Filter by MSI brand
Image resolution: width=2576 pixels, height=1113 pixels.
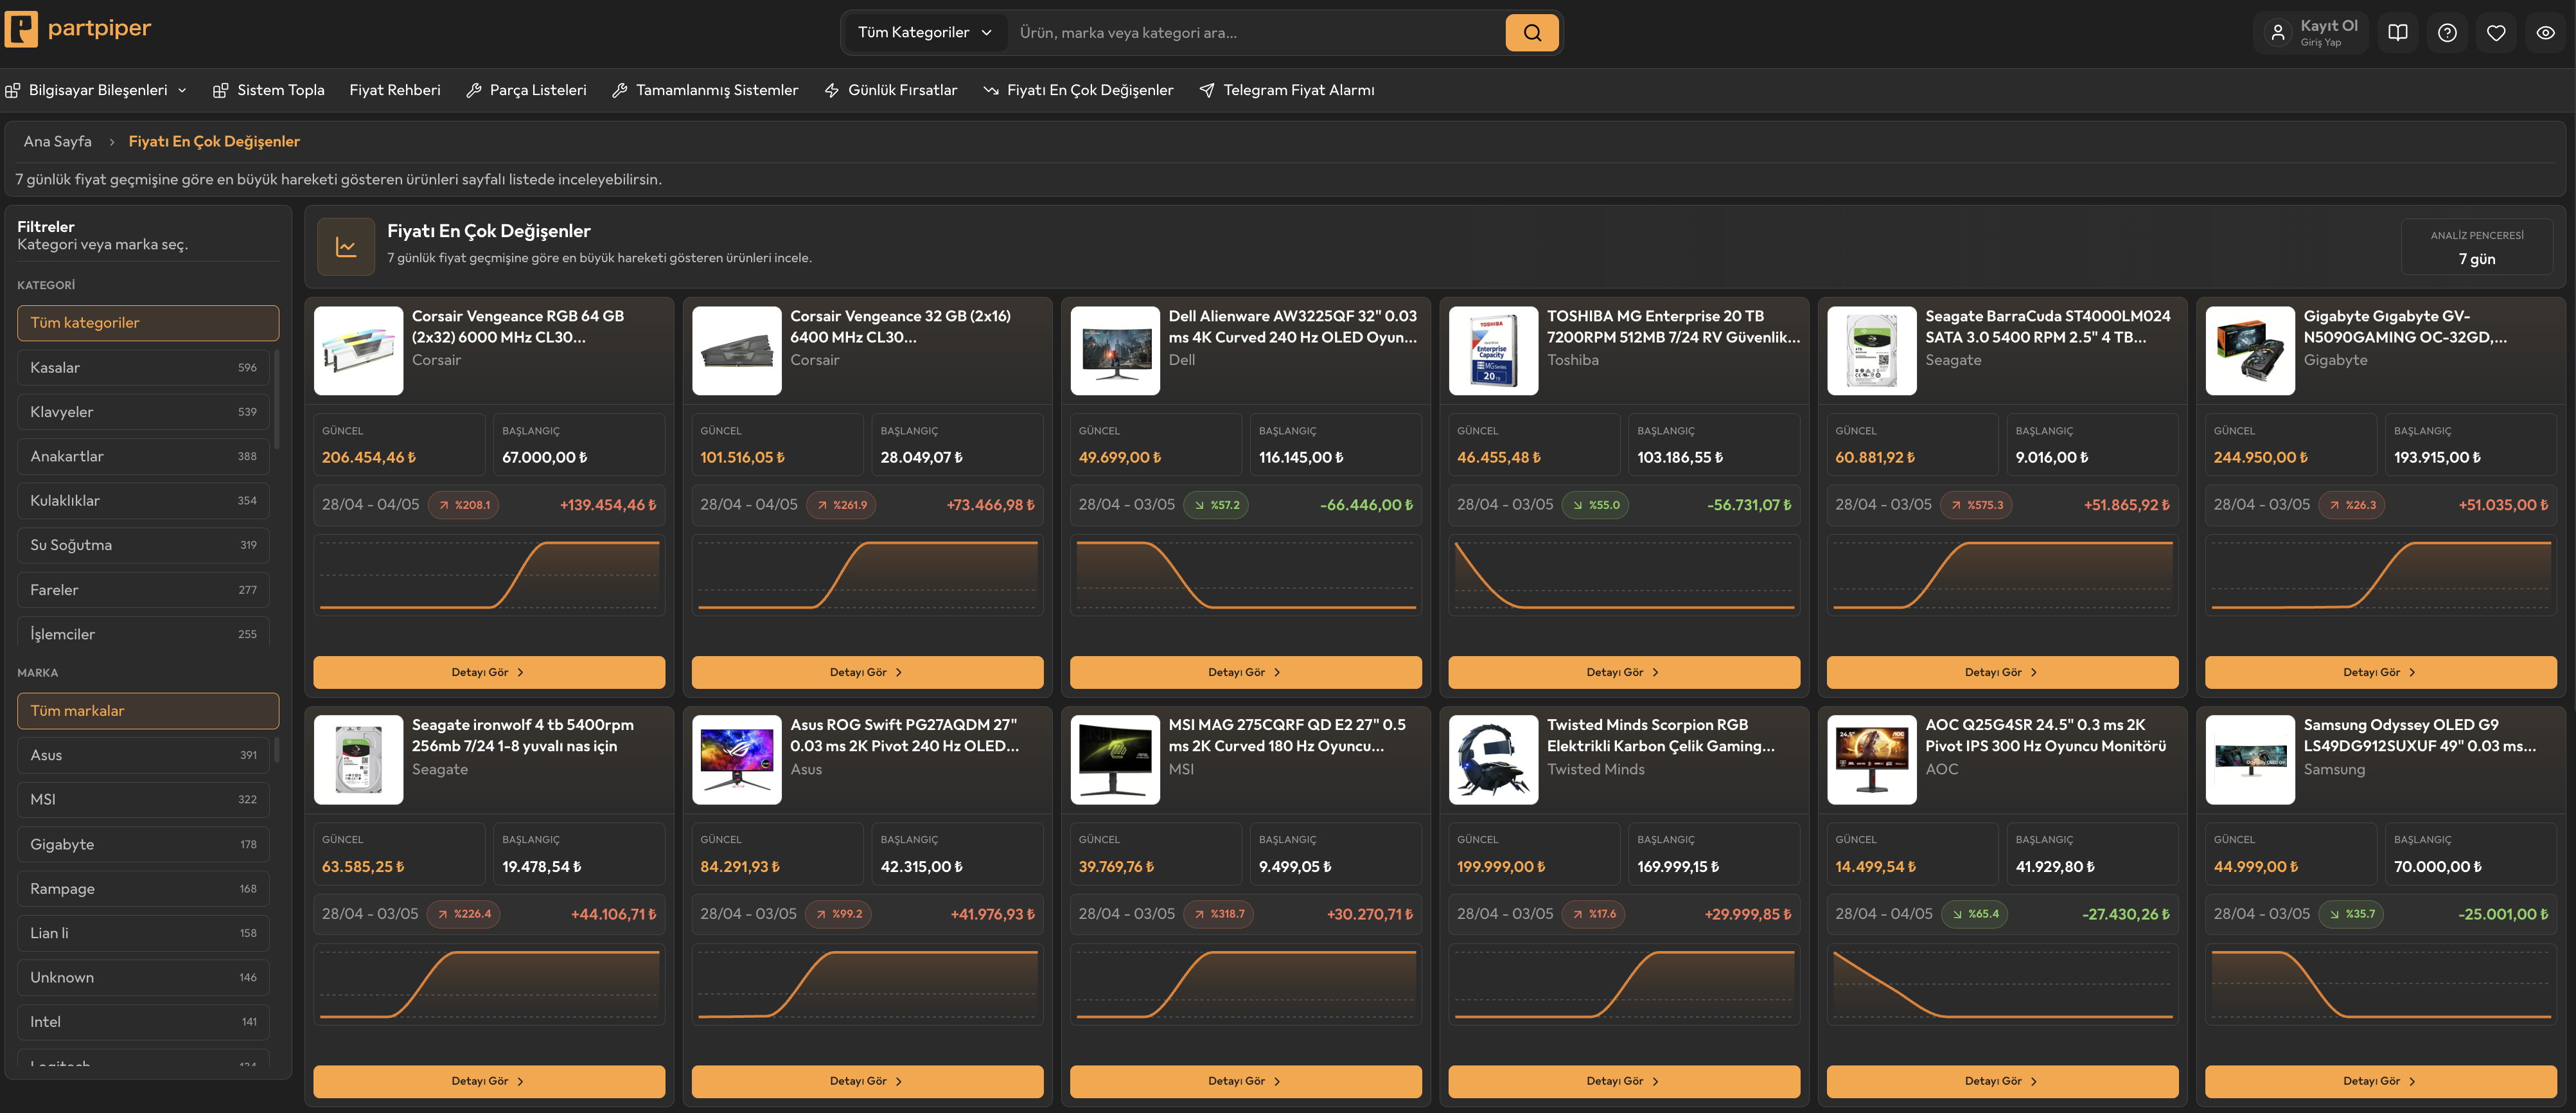click(x=143, y=799)
